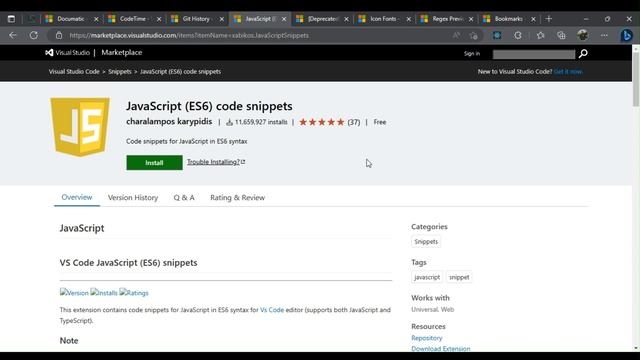
Task: Open the Download Extension link
Action: coord(441,349)
